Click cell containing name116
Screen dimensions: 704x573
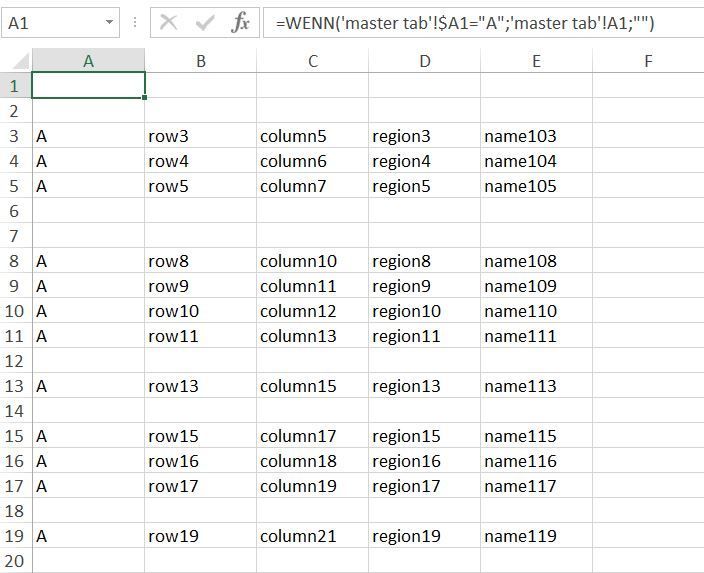537,461
